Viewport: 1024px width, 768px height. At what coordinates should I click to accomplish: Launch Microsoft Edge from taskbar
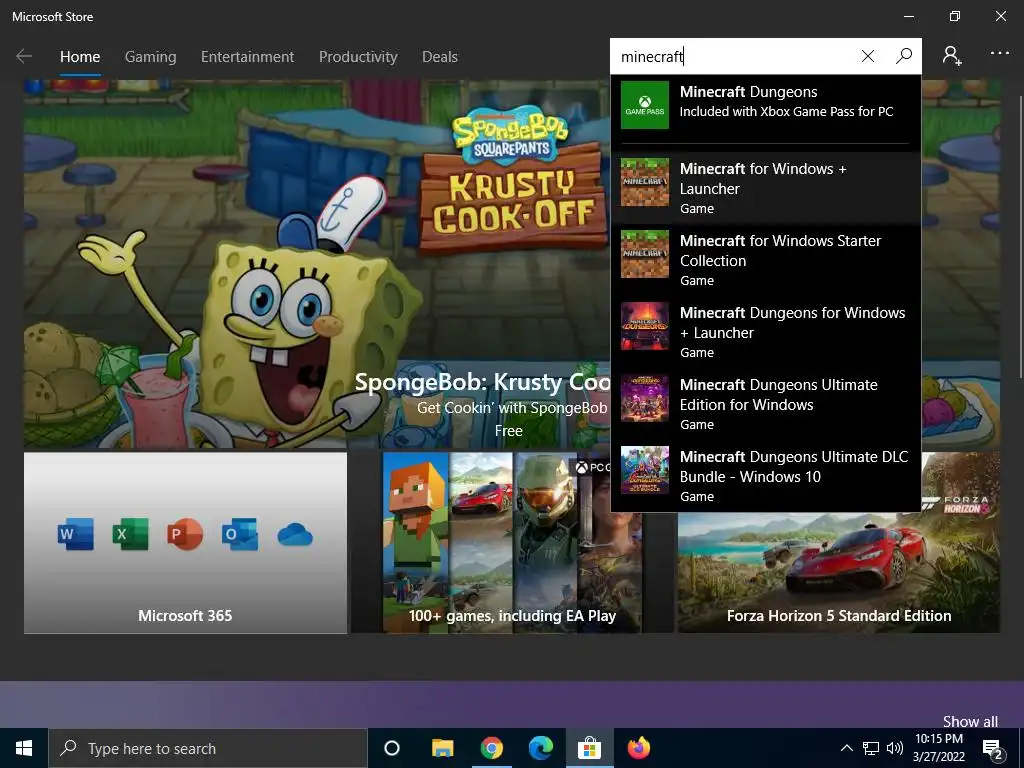tap(541, 748)
